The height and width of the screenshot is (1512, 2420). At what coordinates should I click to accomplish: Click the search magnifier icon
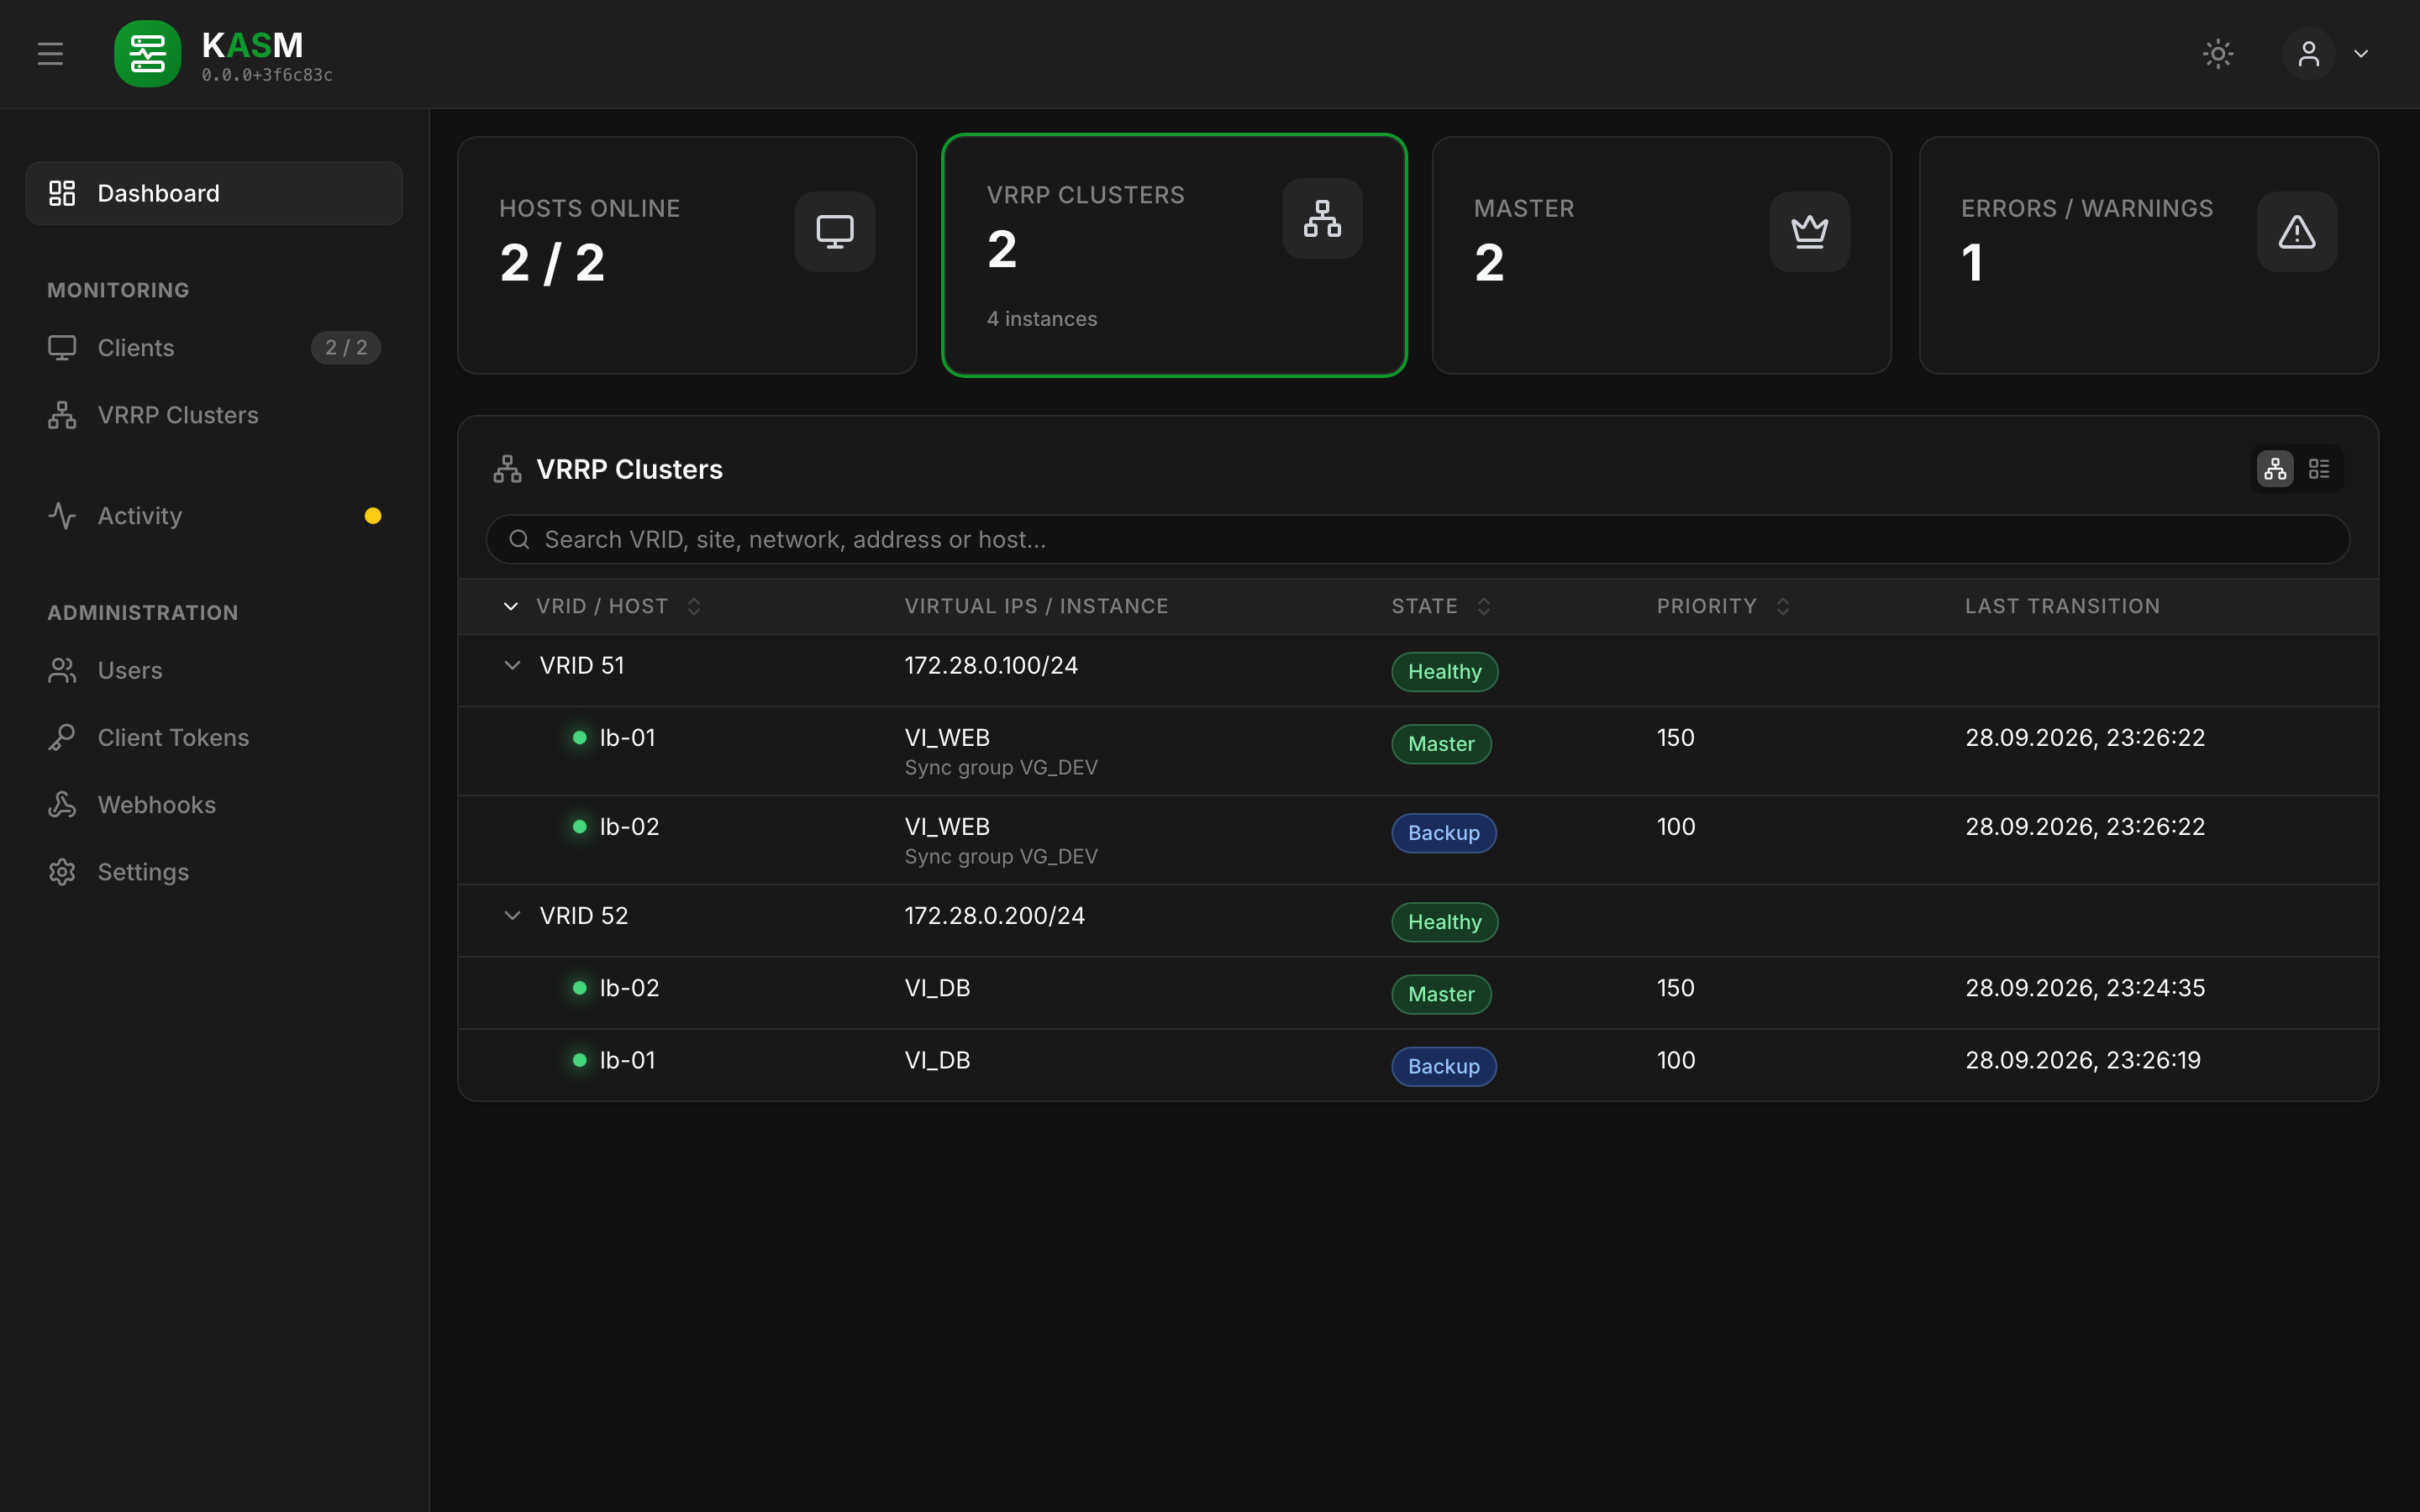[x=519, y=540]
